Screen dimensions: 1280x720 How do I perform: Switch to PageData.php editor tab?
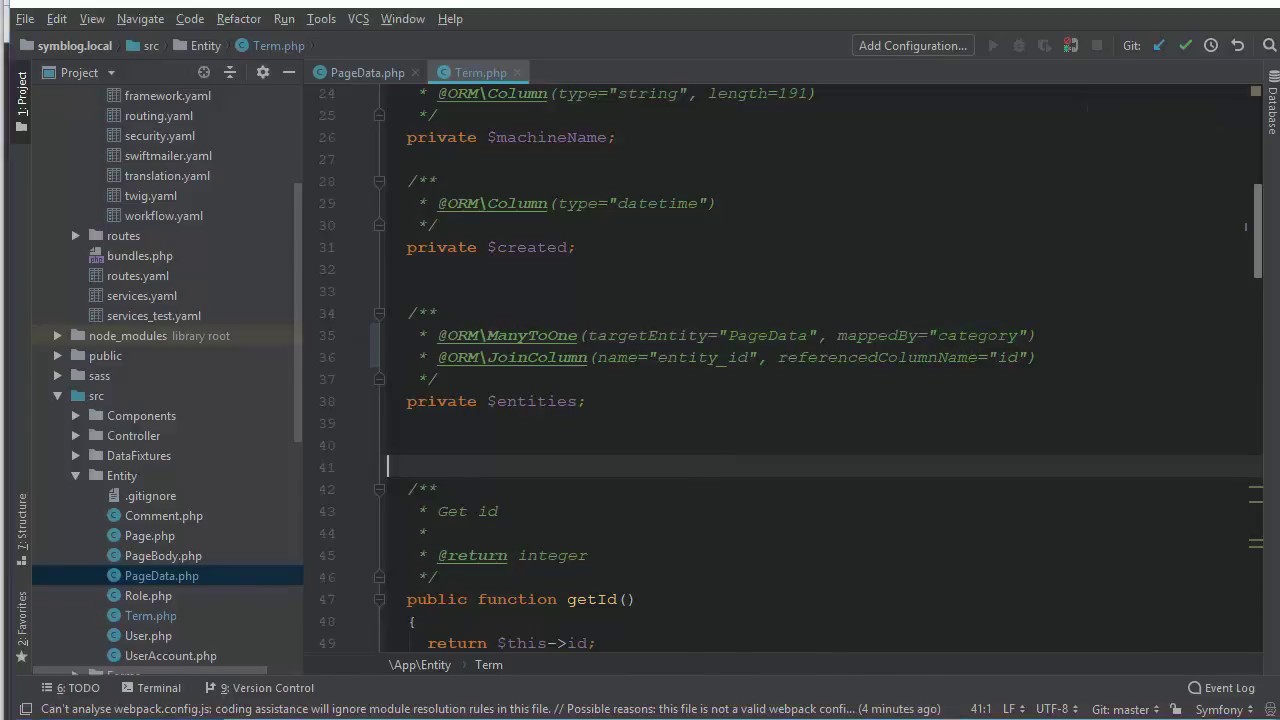(x=367, y=72)
